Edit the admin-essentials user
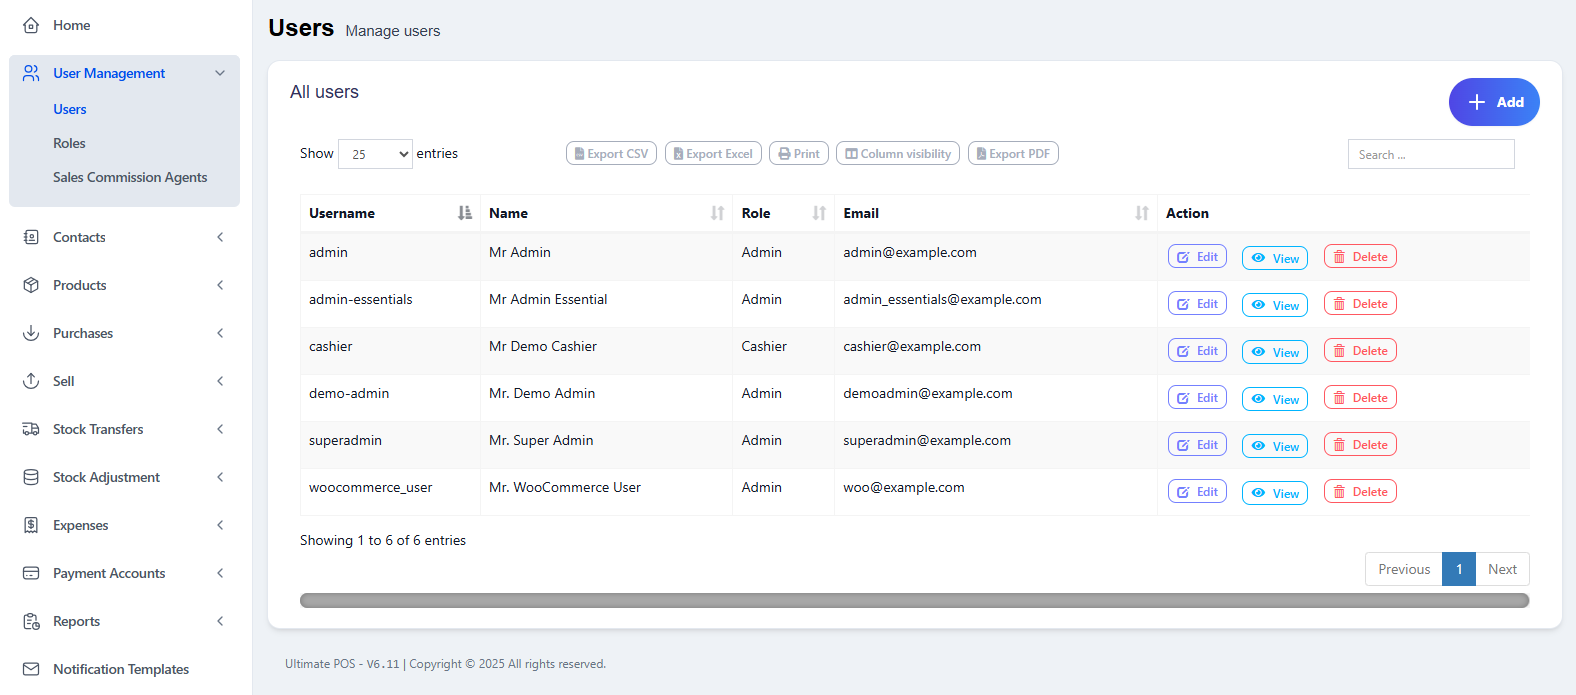Screen dimensions: 1576x695 coord(1197,303)
